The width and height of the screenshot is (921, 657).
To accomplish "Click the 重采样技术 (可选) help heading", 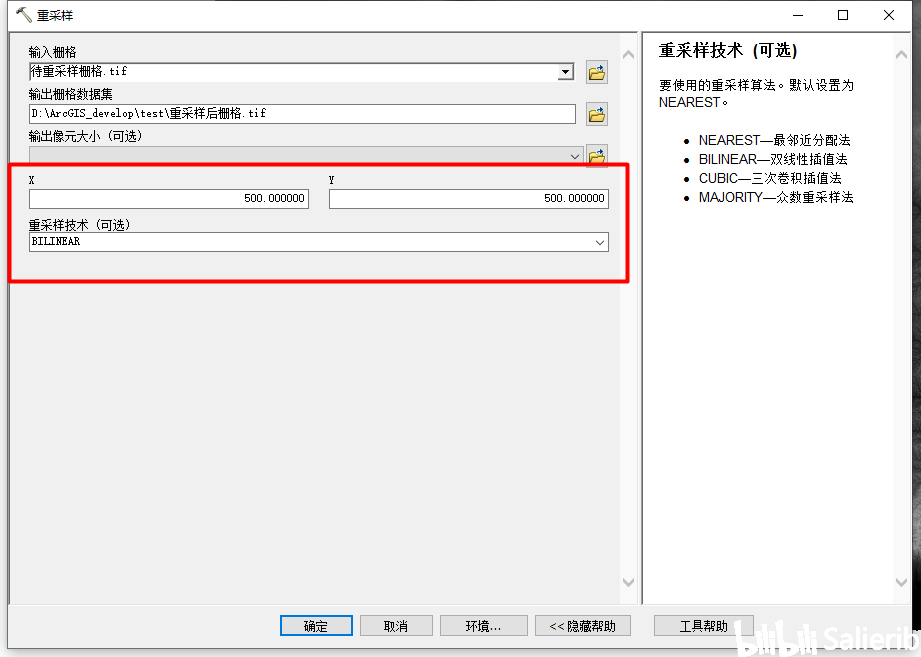I will (x=728, y=50).
